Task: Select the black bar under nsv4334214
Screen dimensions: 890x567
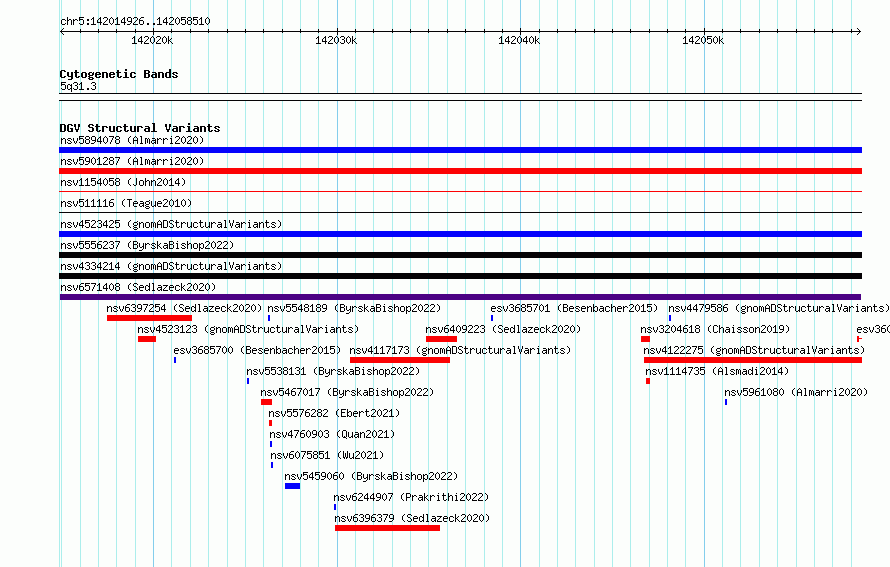Action: 460,276
